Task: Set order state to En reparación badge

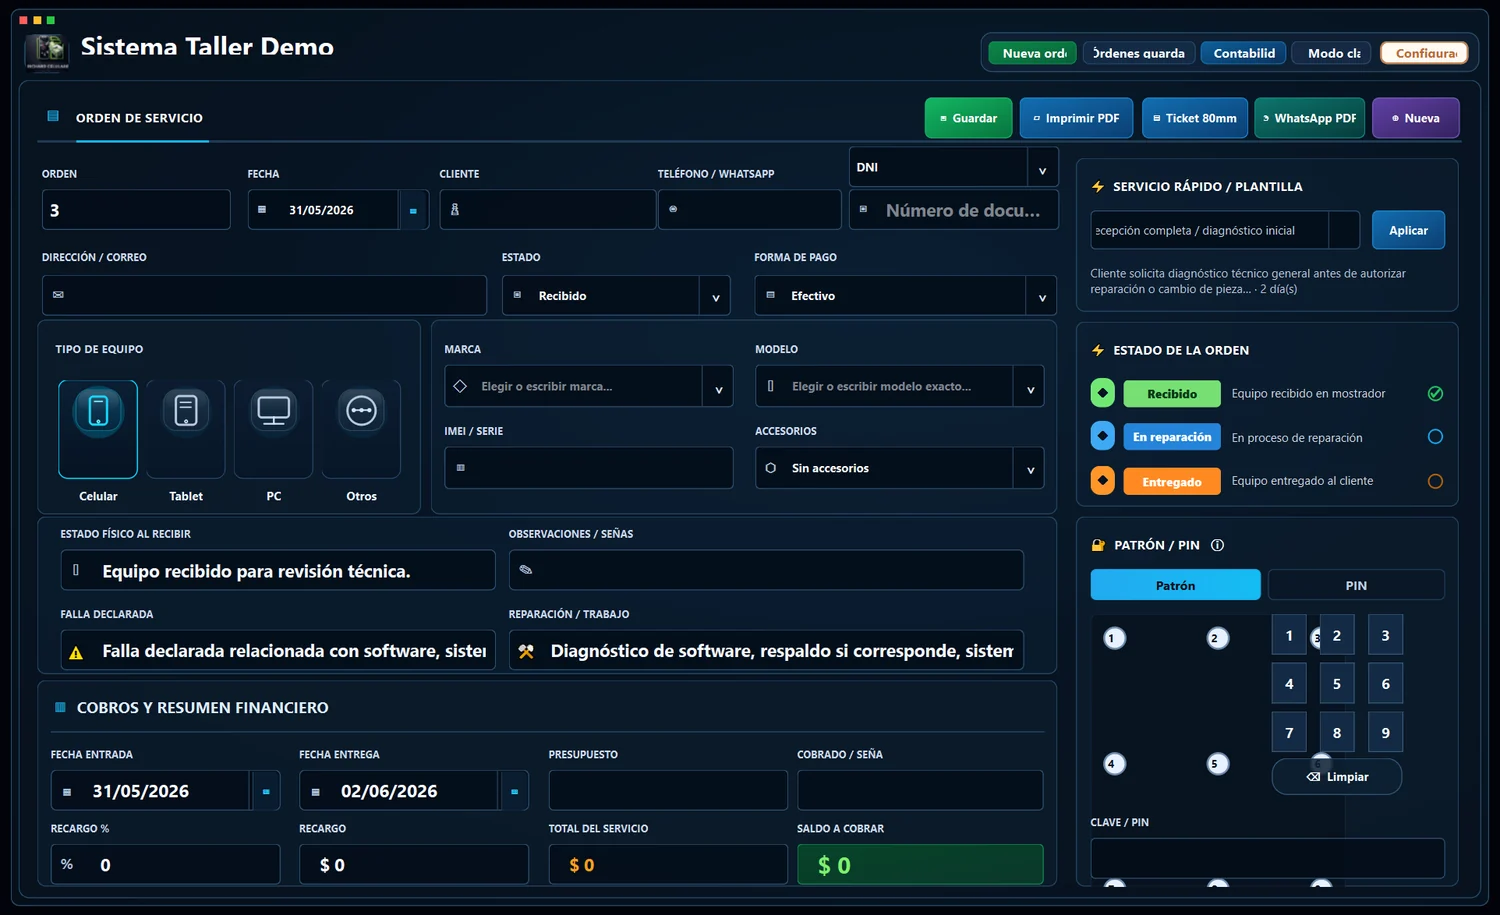Action: pos(1172,437)
